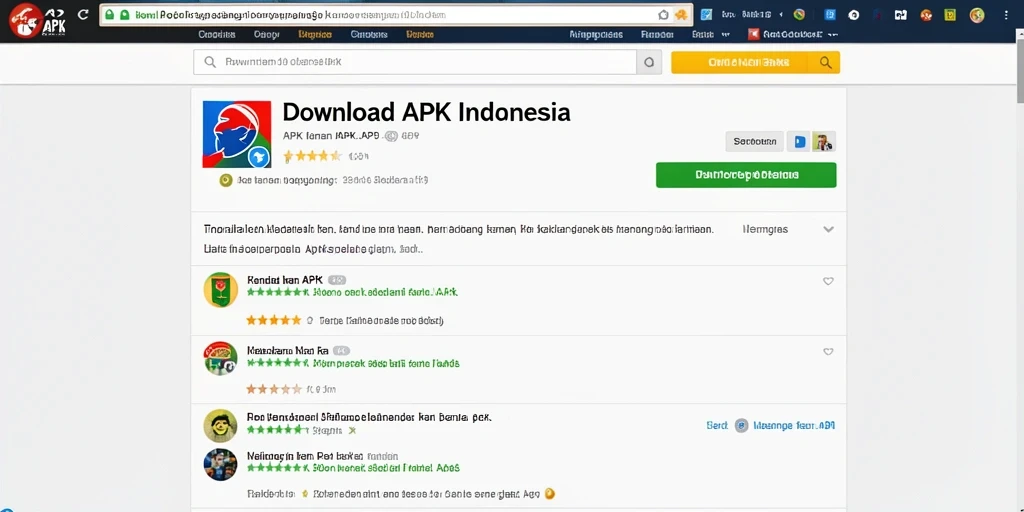The image size is (1024, 512).
Task: Click the yellow face app icon in third row
Action: (220, 426)
